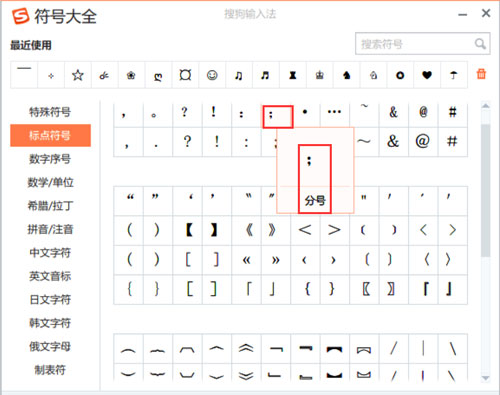Screen dimensions: 500x395
Task: Insert the bold white corner bracket 『
Action: coord(423,289)
